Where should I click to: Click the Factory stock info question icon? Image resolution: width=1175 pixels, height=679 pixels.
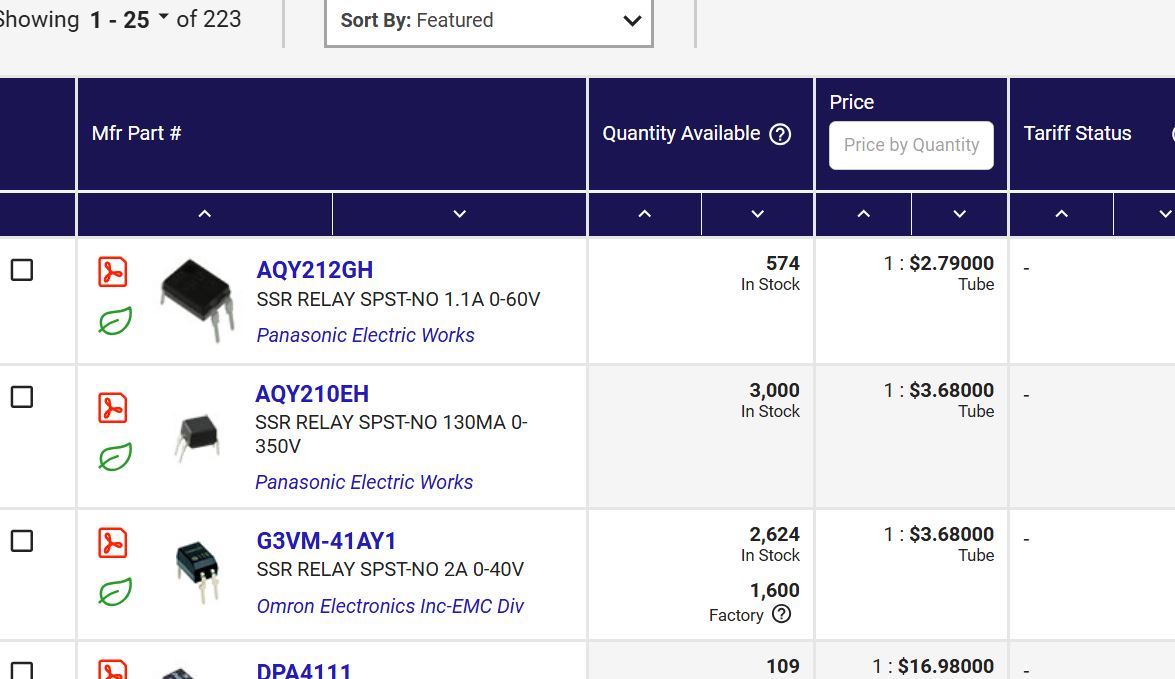pyautogui.click(x=781, y=614)
